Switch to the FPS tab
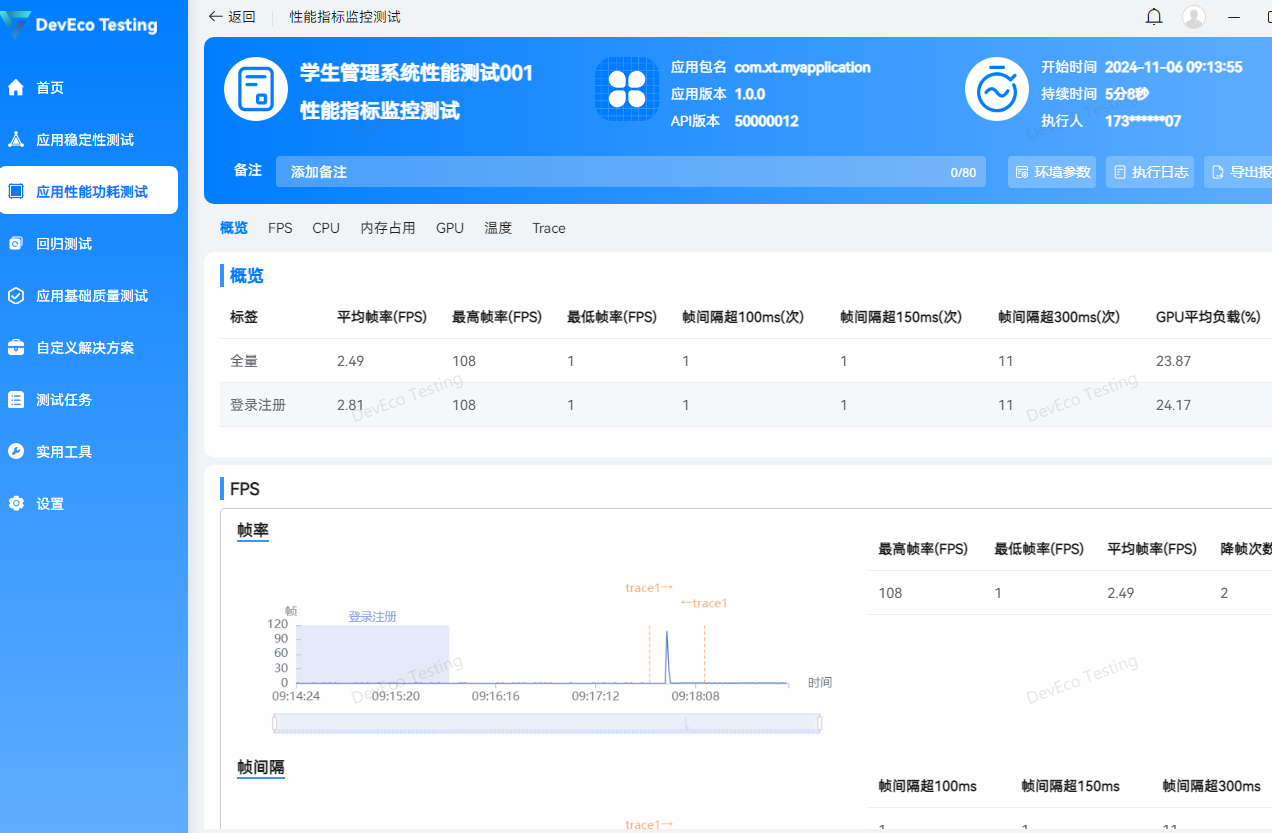The height and width of the screenshot is (833, 1272). tap(280, 228)
